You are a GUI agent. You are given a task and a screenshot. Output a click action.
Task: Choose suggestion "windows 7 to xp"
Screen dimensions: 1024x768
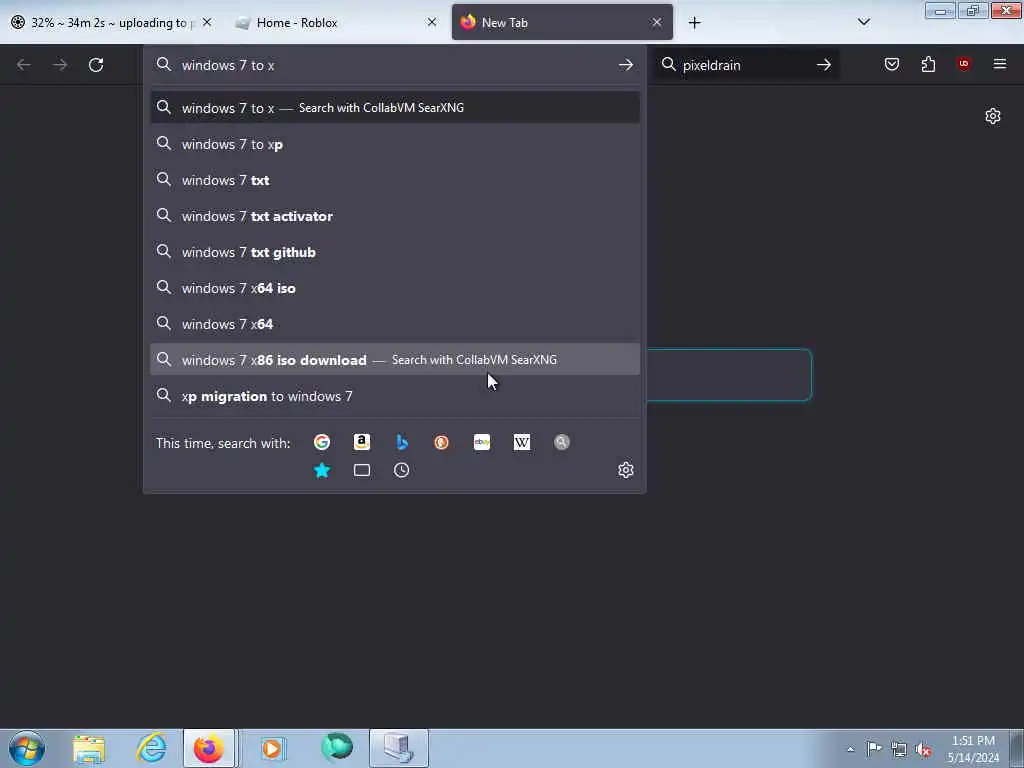click(x=394, y=144)
